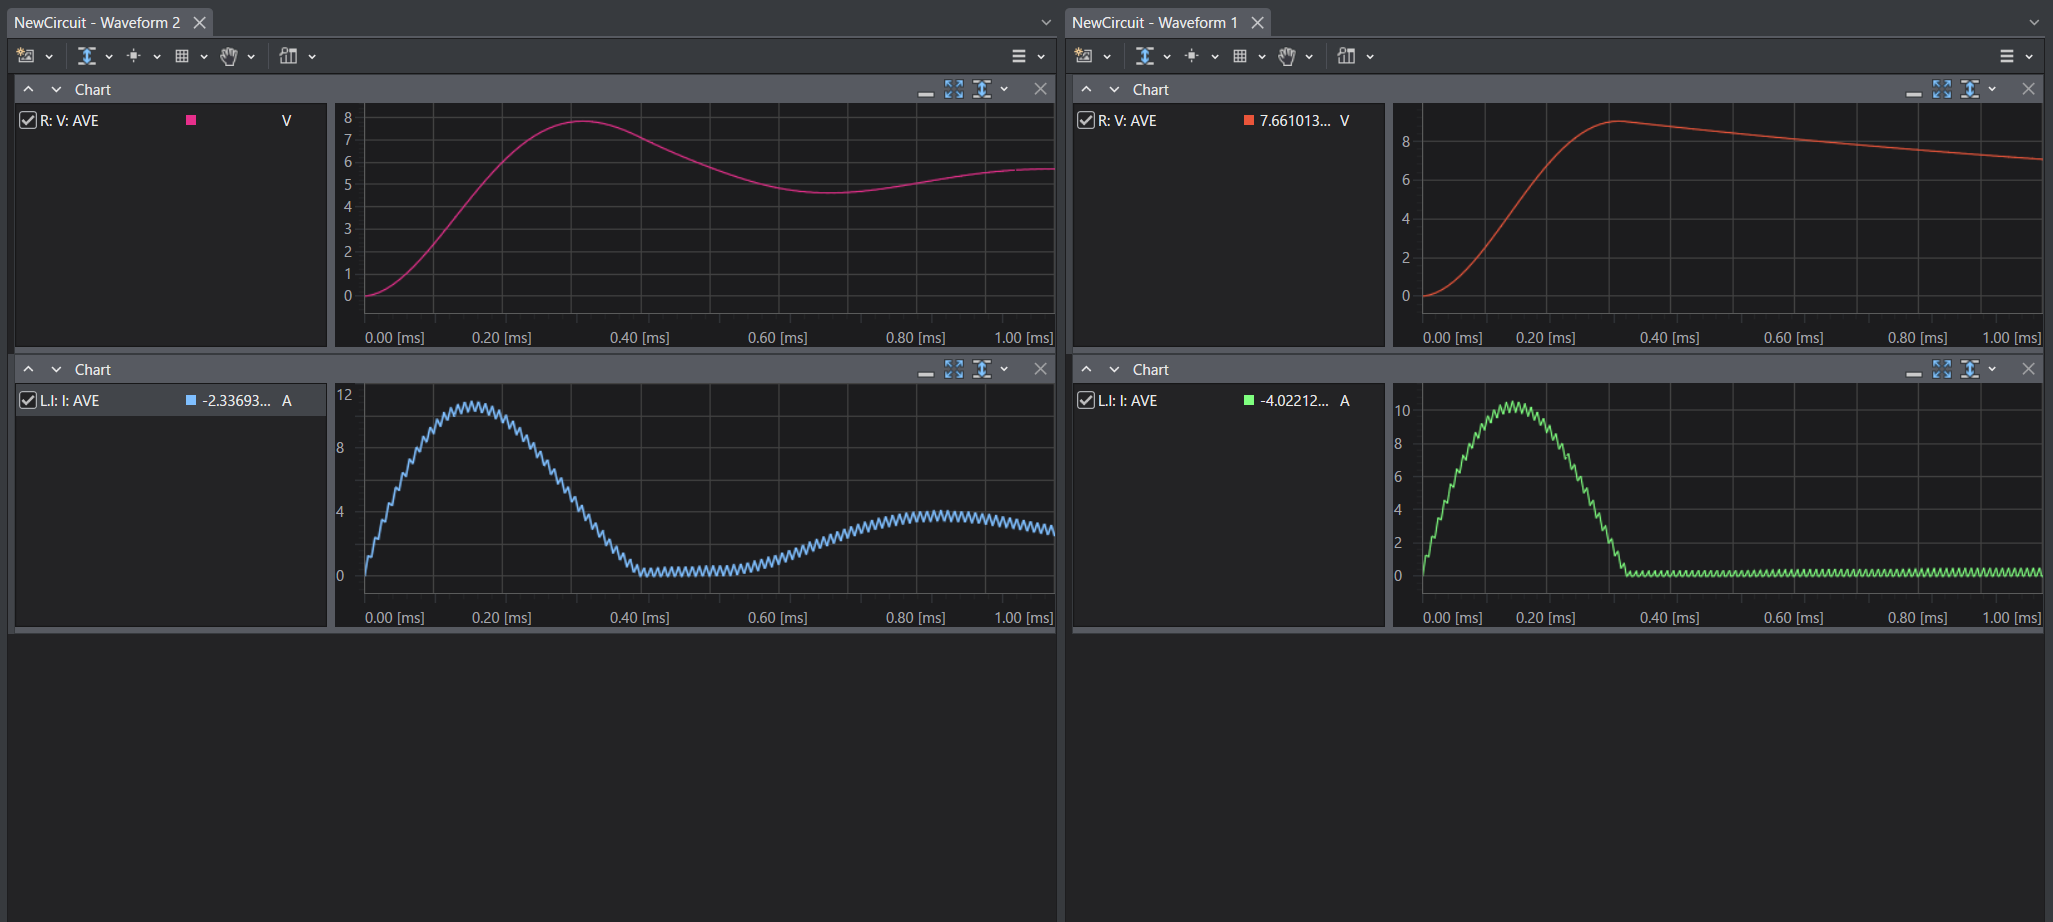Fit-all zoom on Waveform 1 current chart
The width and height of the screenshot is (2053, 922).
(1942, 369)
